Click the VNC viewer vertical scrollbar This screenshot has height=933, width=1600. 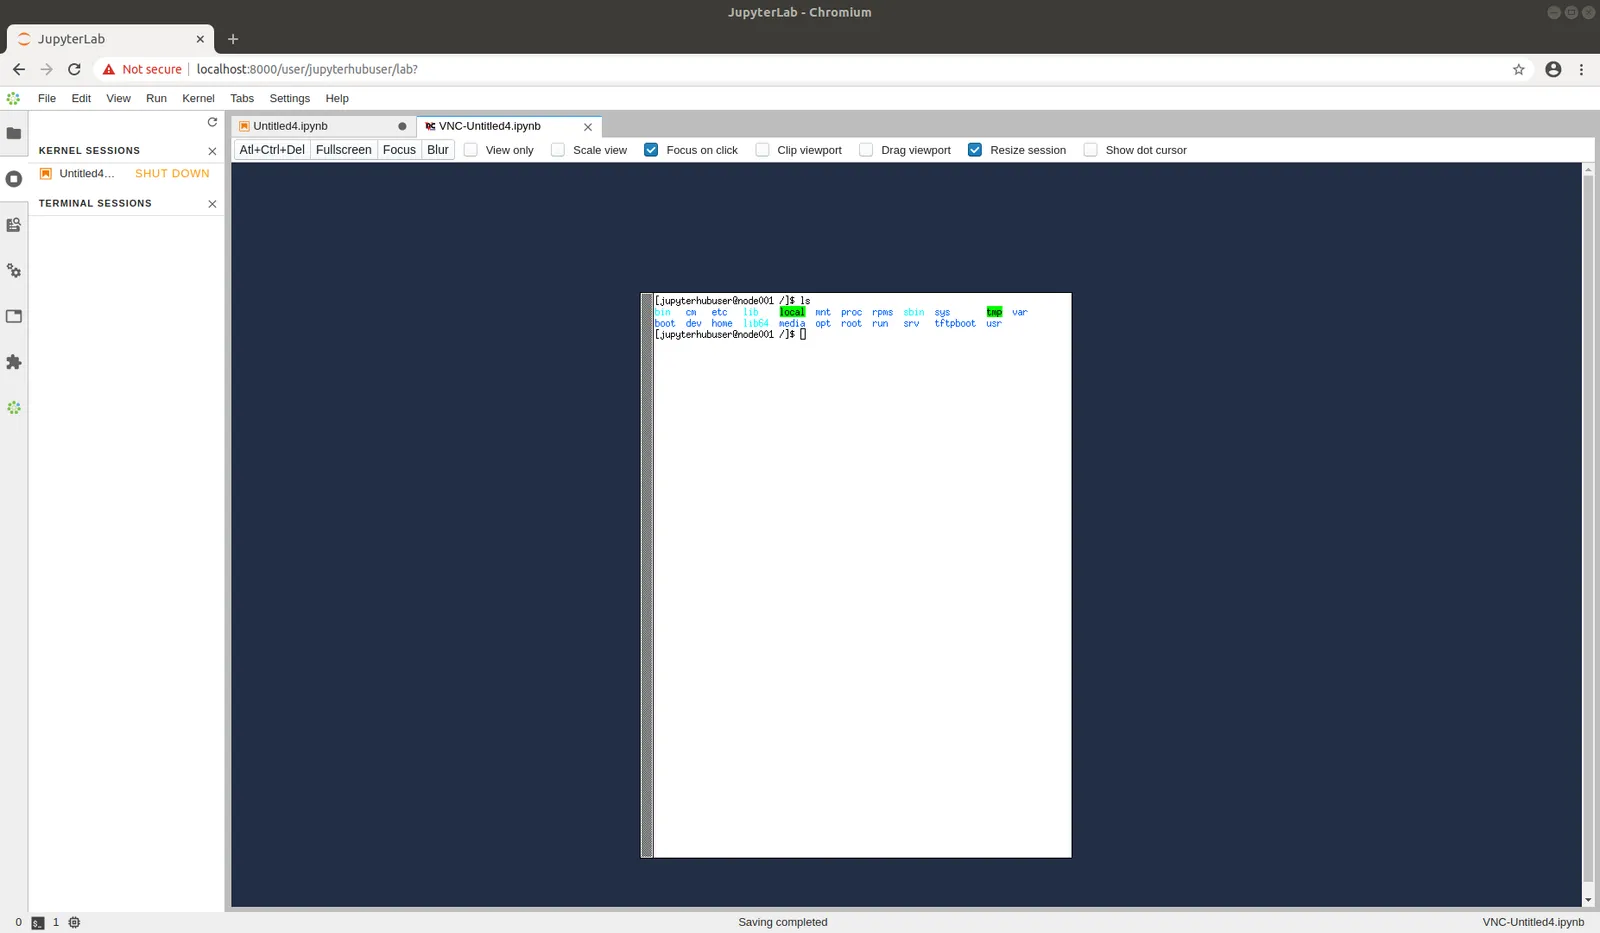(x=1588, y=528)
